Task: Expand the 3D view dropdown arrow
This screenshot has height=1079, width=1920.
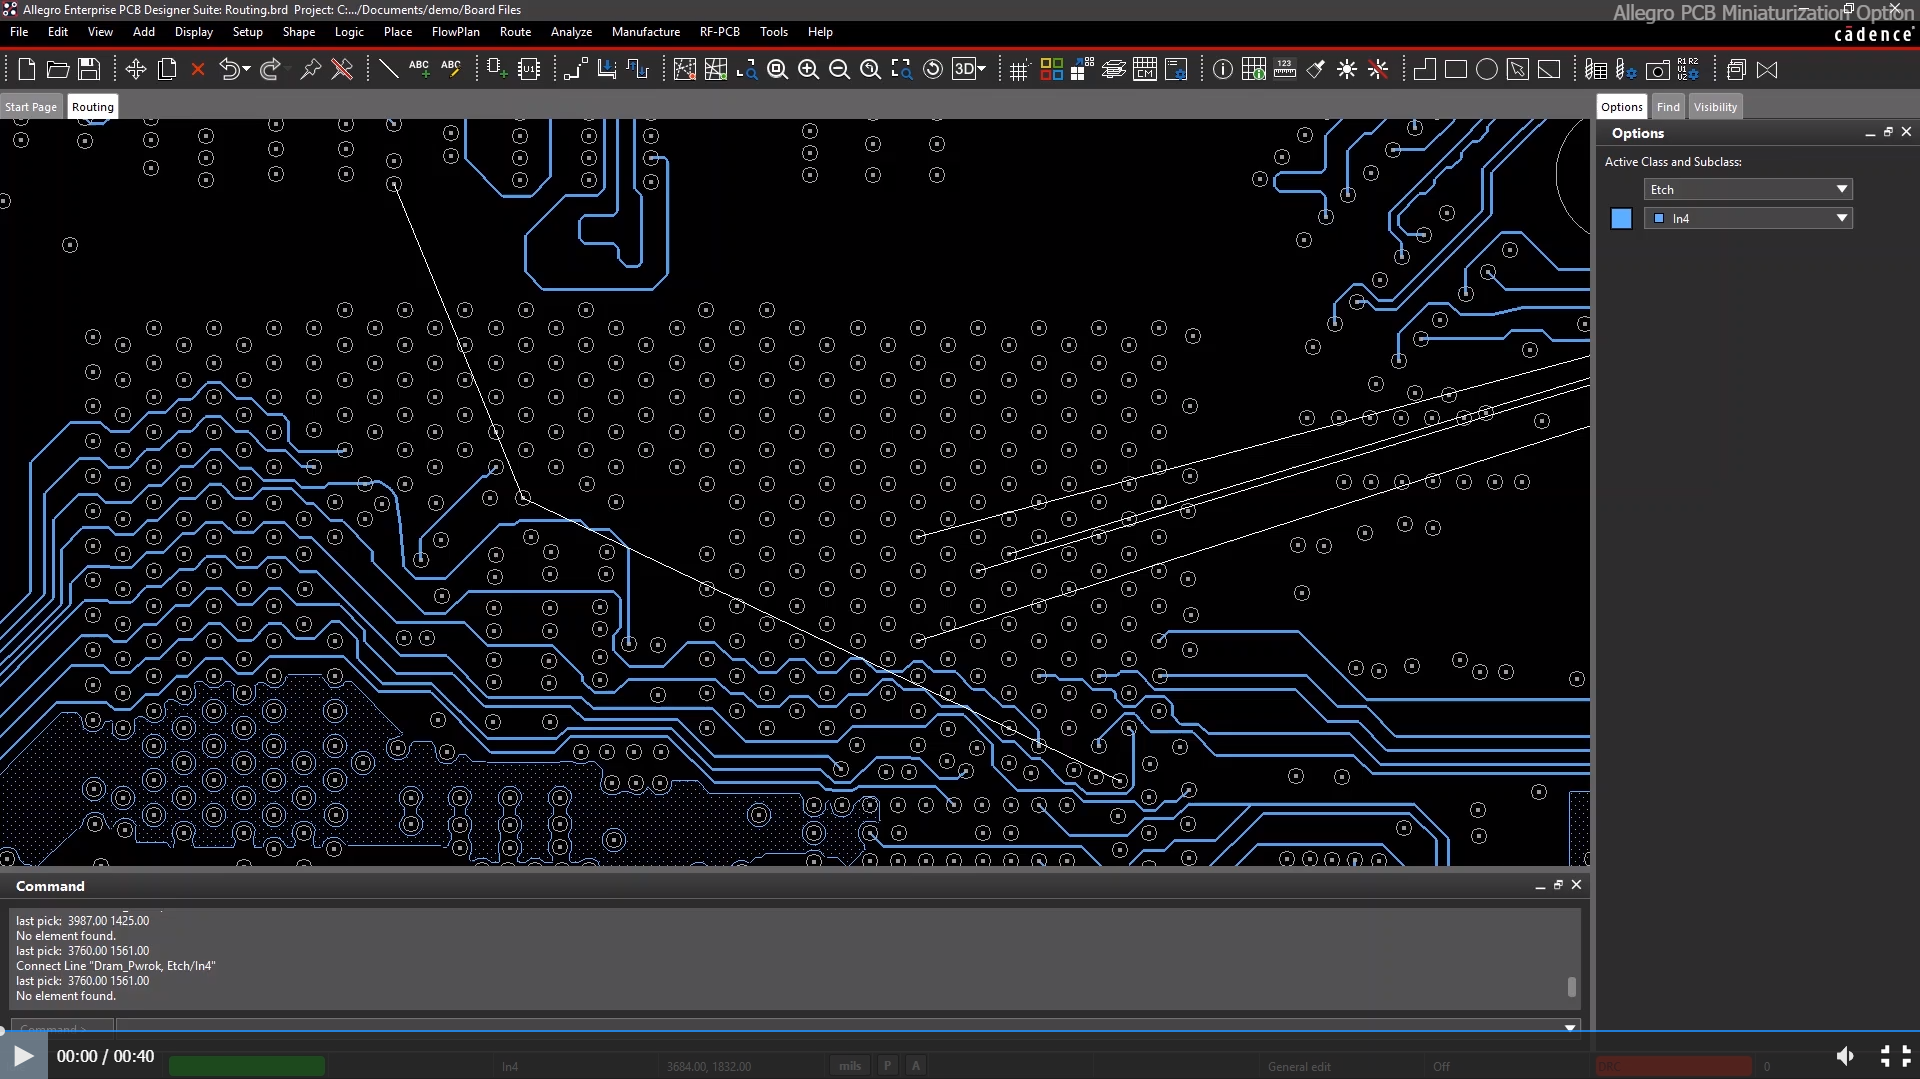Action: pos(982,69)
